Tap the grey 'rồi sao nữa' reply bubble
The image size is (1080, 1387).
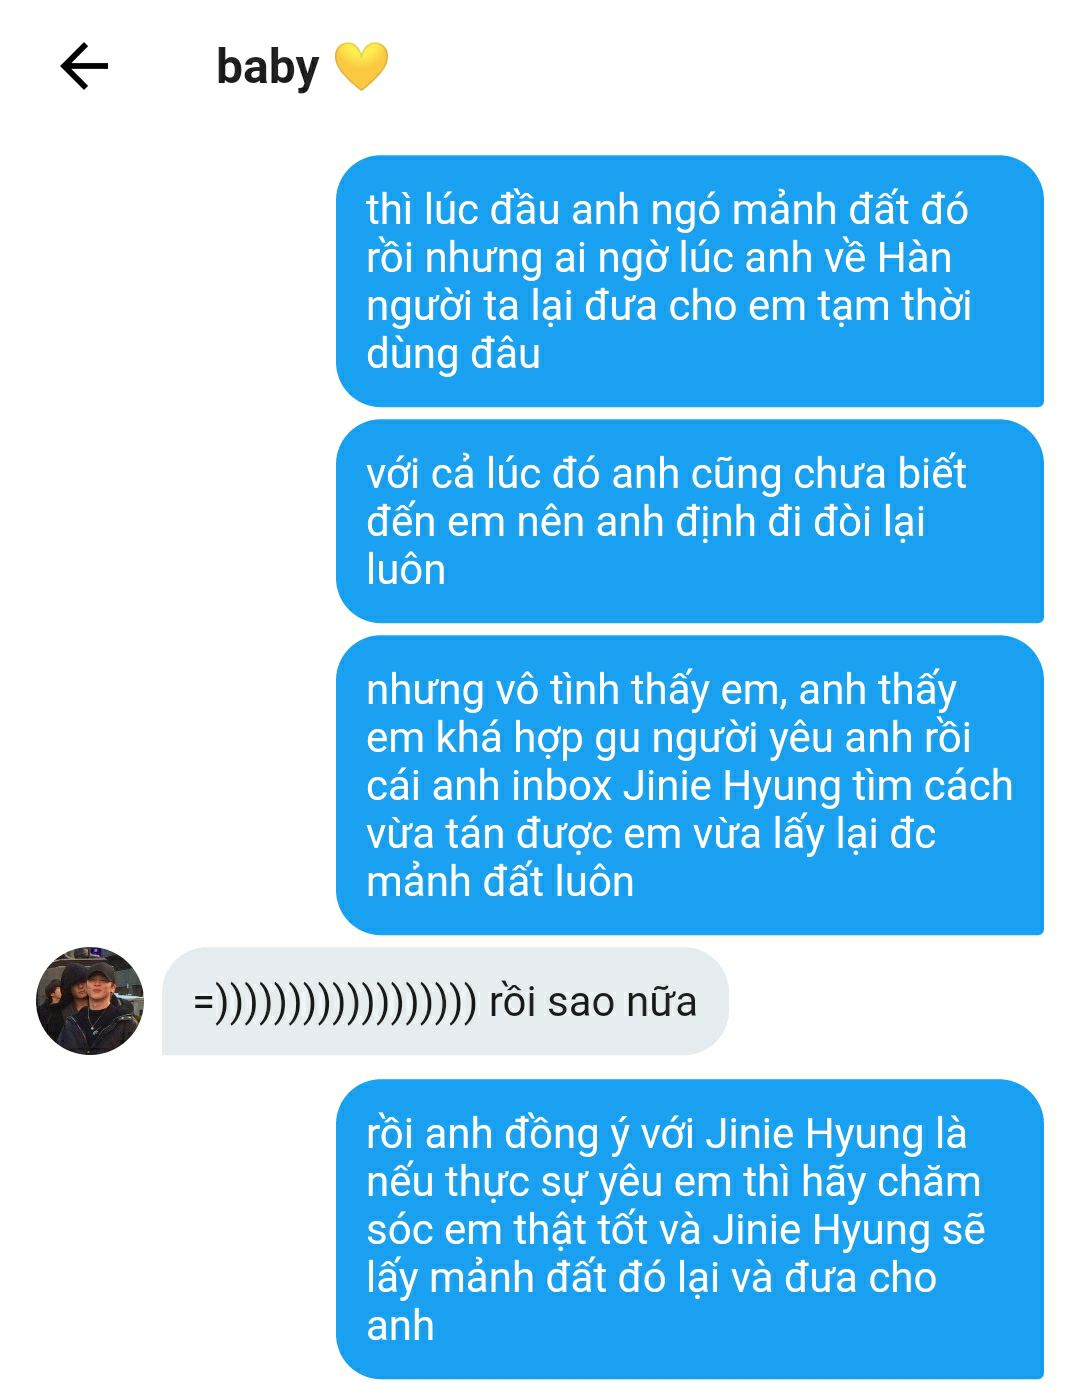445,1001
